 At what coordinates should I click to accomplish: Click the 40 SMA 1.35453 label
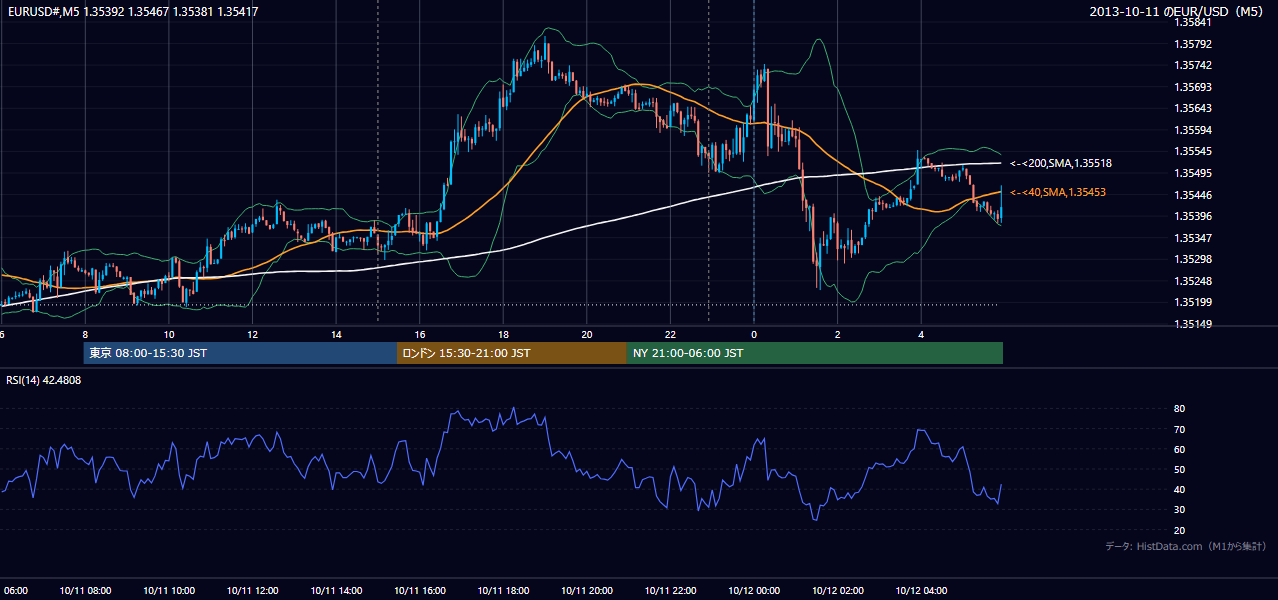pyautogui.click(x=1058, y=192)
